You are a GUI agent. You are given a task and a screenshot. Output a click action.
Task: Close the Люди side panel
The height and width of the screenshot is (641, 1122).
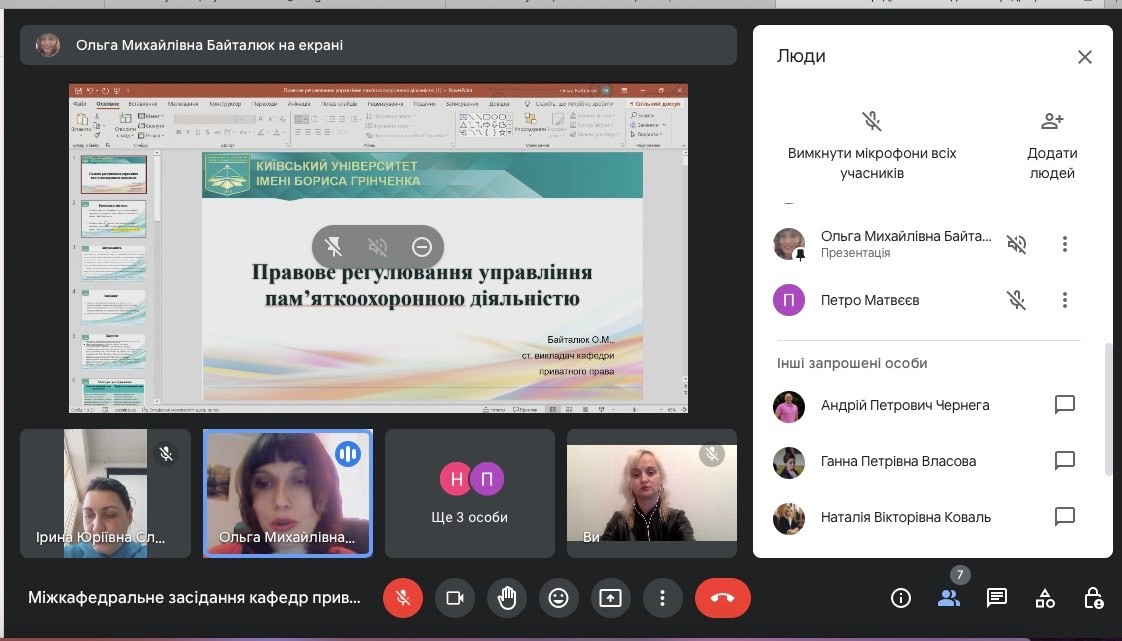point(1084,57)
